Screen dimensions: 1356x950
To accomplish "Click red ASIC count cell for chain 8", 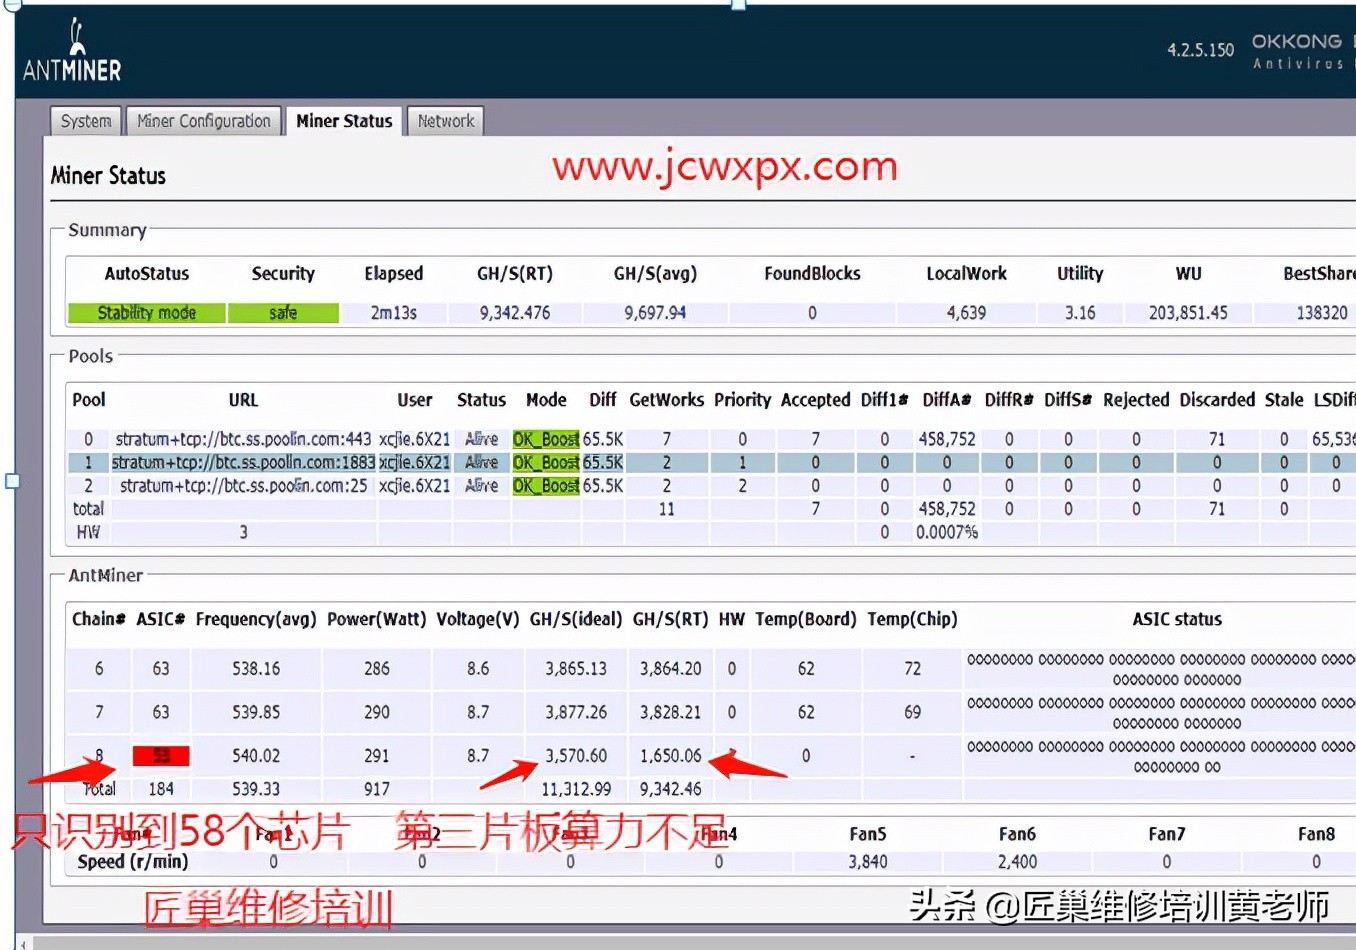I will point(161,756).
